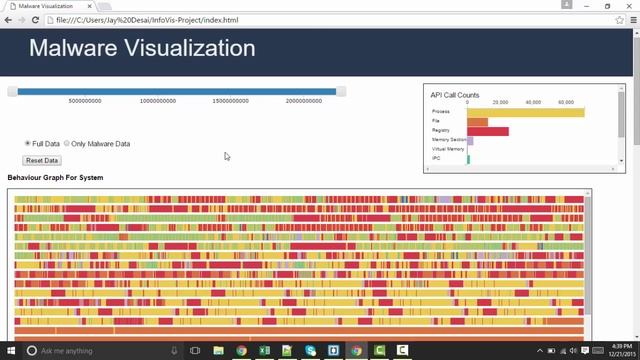Open a new browser tab
Image resolution: width=640 pixels, height=360 pixels.
(x=104, y=6)
